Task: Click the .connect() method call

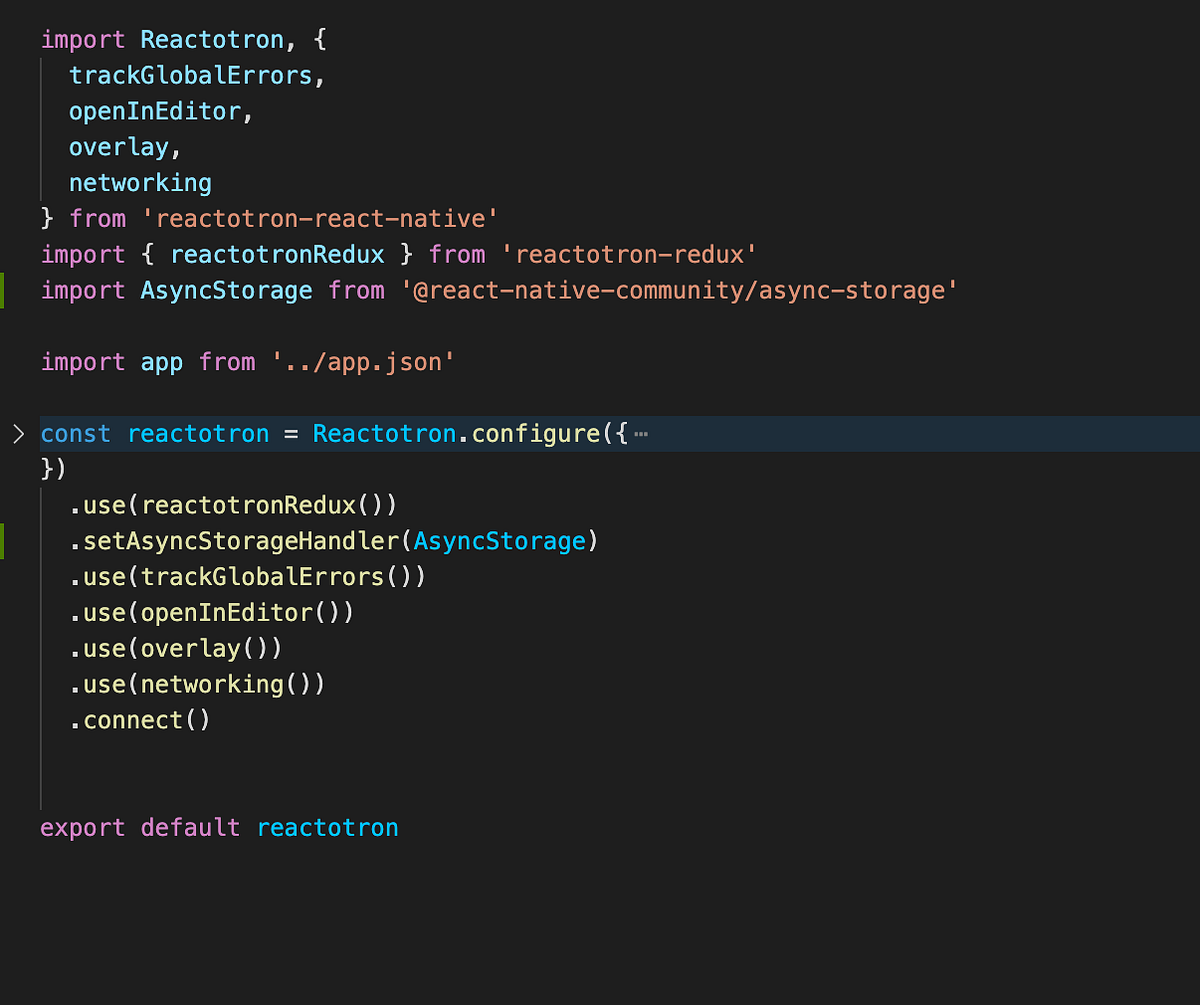Action: click(x=140, y=719)
